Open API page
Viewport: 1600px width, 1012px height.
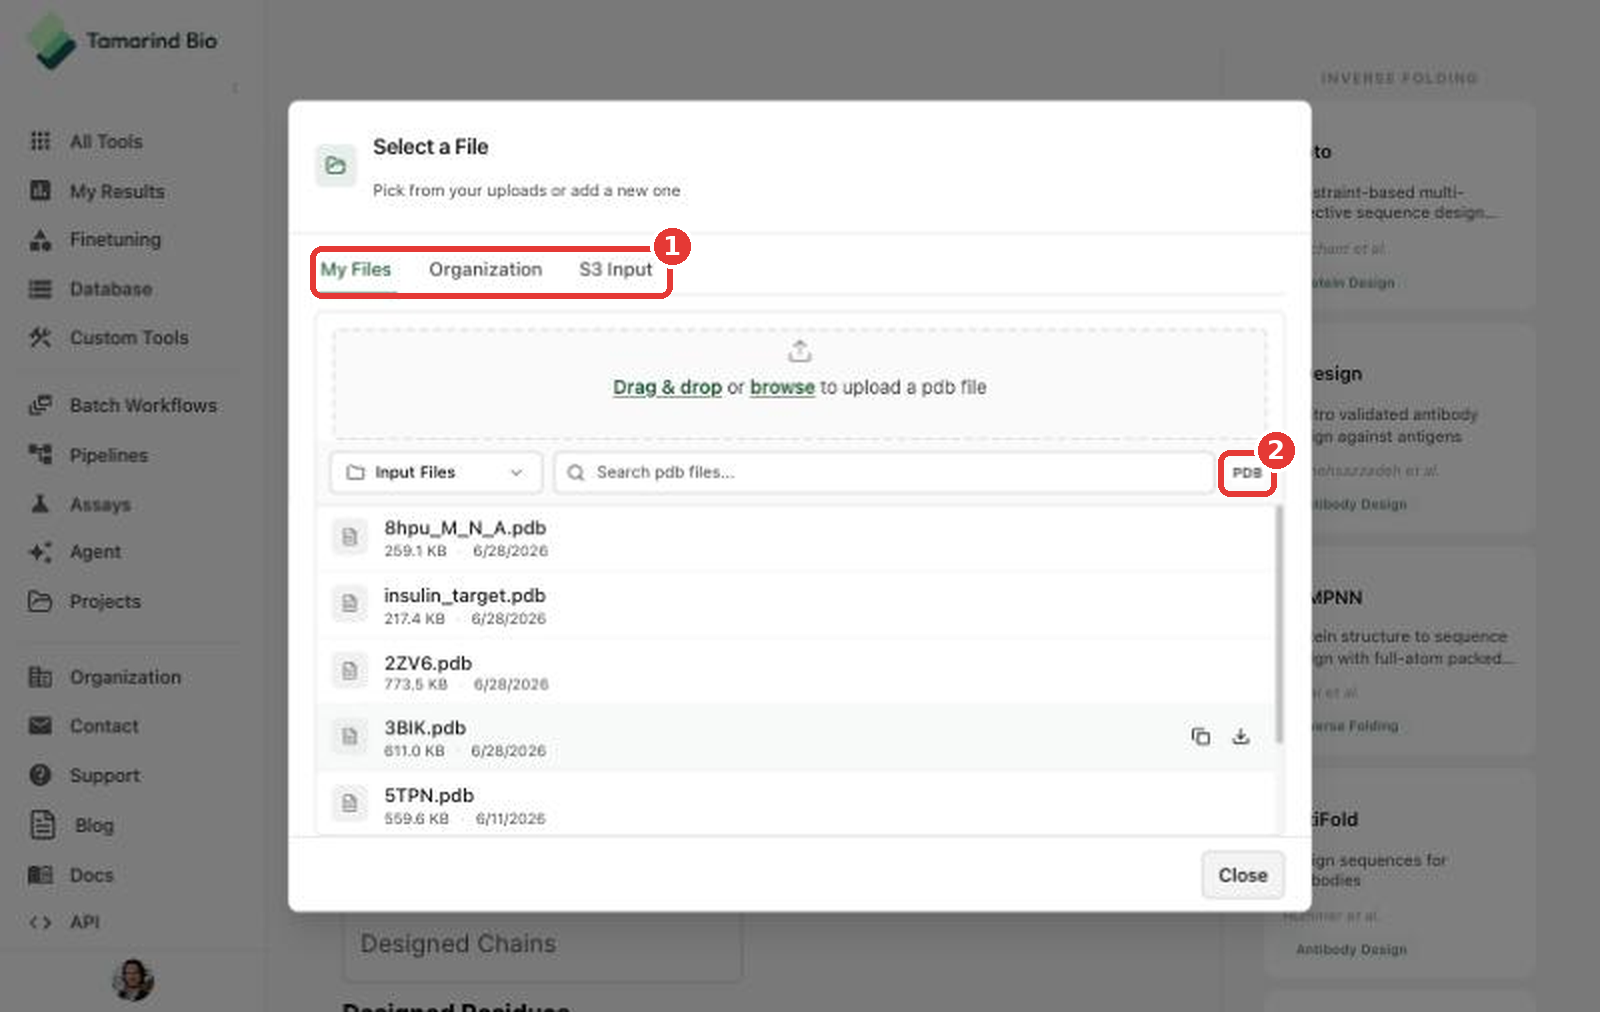64,922
